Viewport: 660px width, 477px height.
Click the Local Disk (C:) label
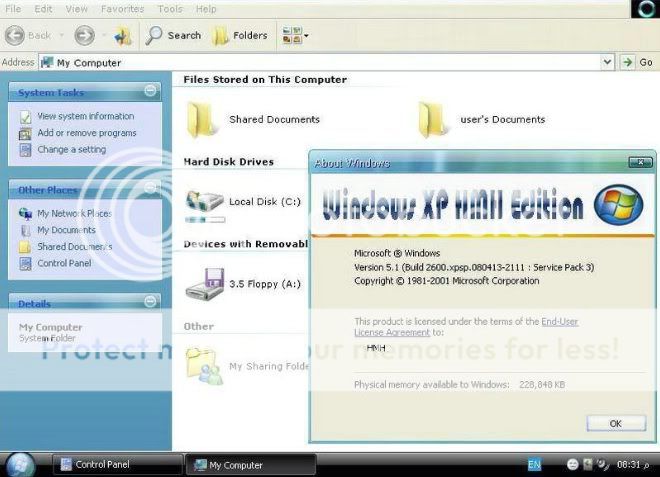[265, 202]
